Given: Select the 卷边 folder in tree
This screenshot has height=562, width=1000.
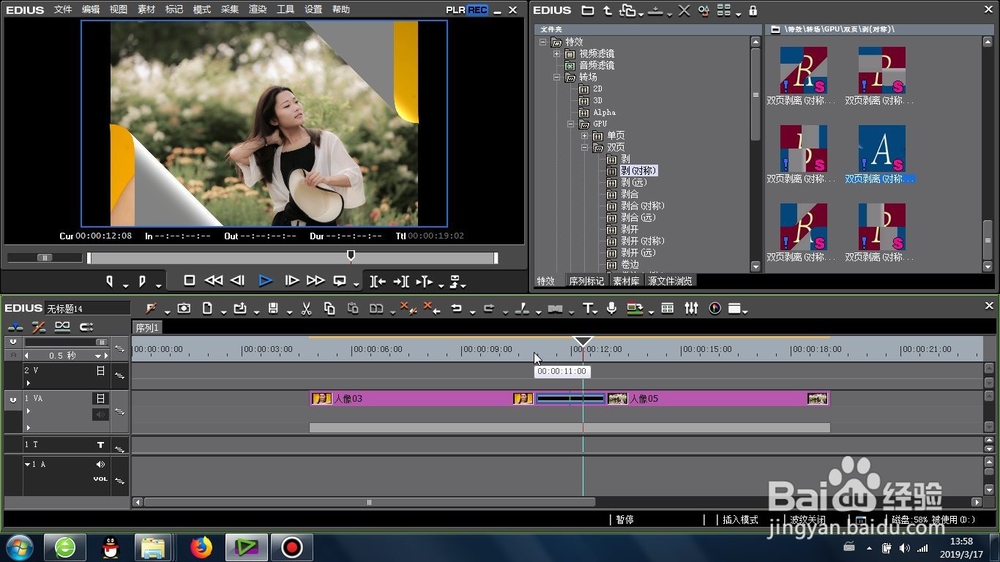Looking at the screenshot, I should coord(629,264).
